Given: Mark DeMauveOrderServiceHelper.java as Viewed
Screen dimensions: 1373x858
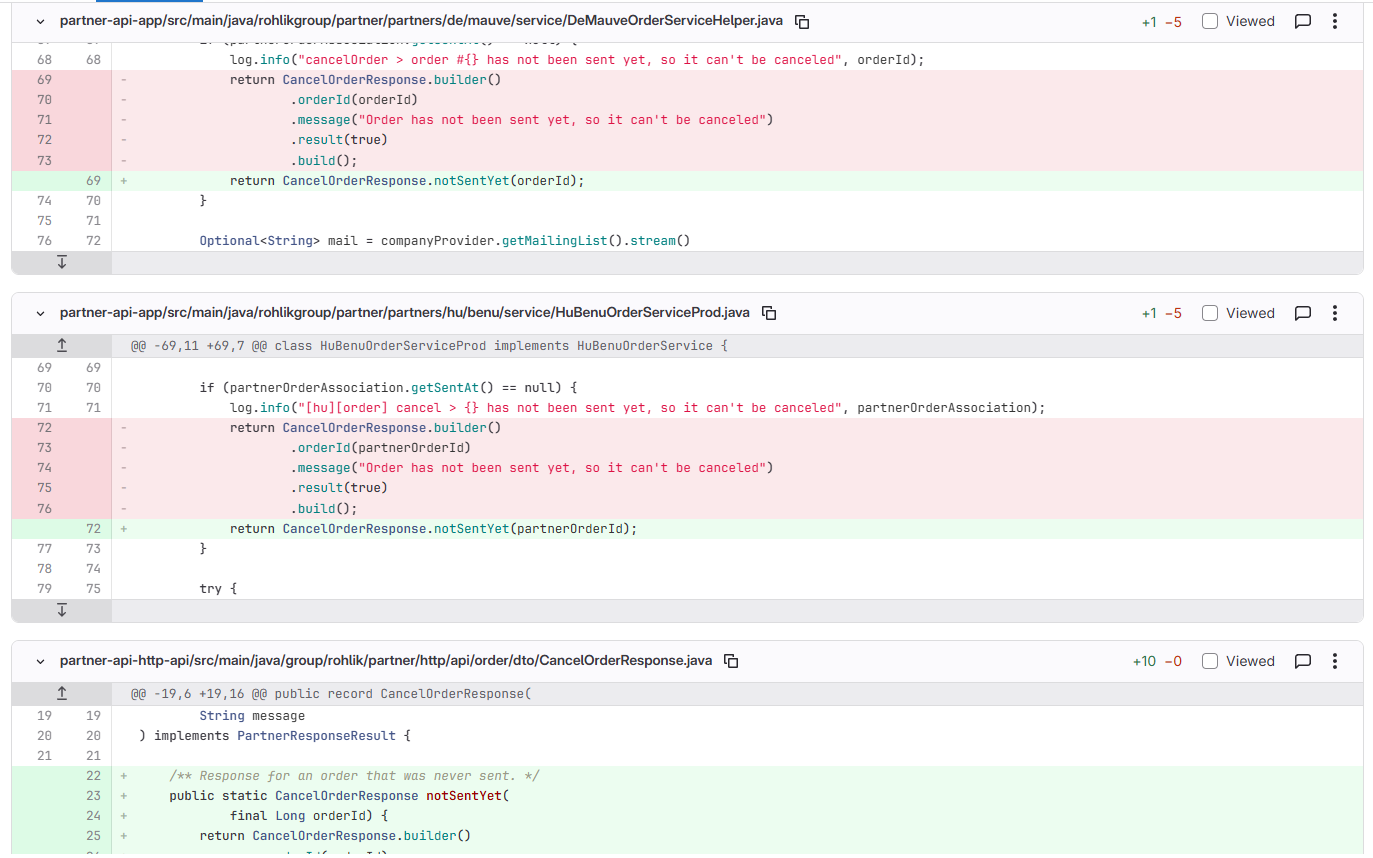Looking at the screenshot, I should [1210, 21].
